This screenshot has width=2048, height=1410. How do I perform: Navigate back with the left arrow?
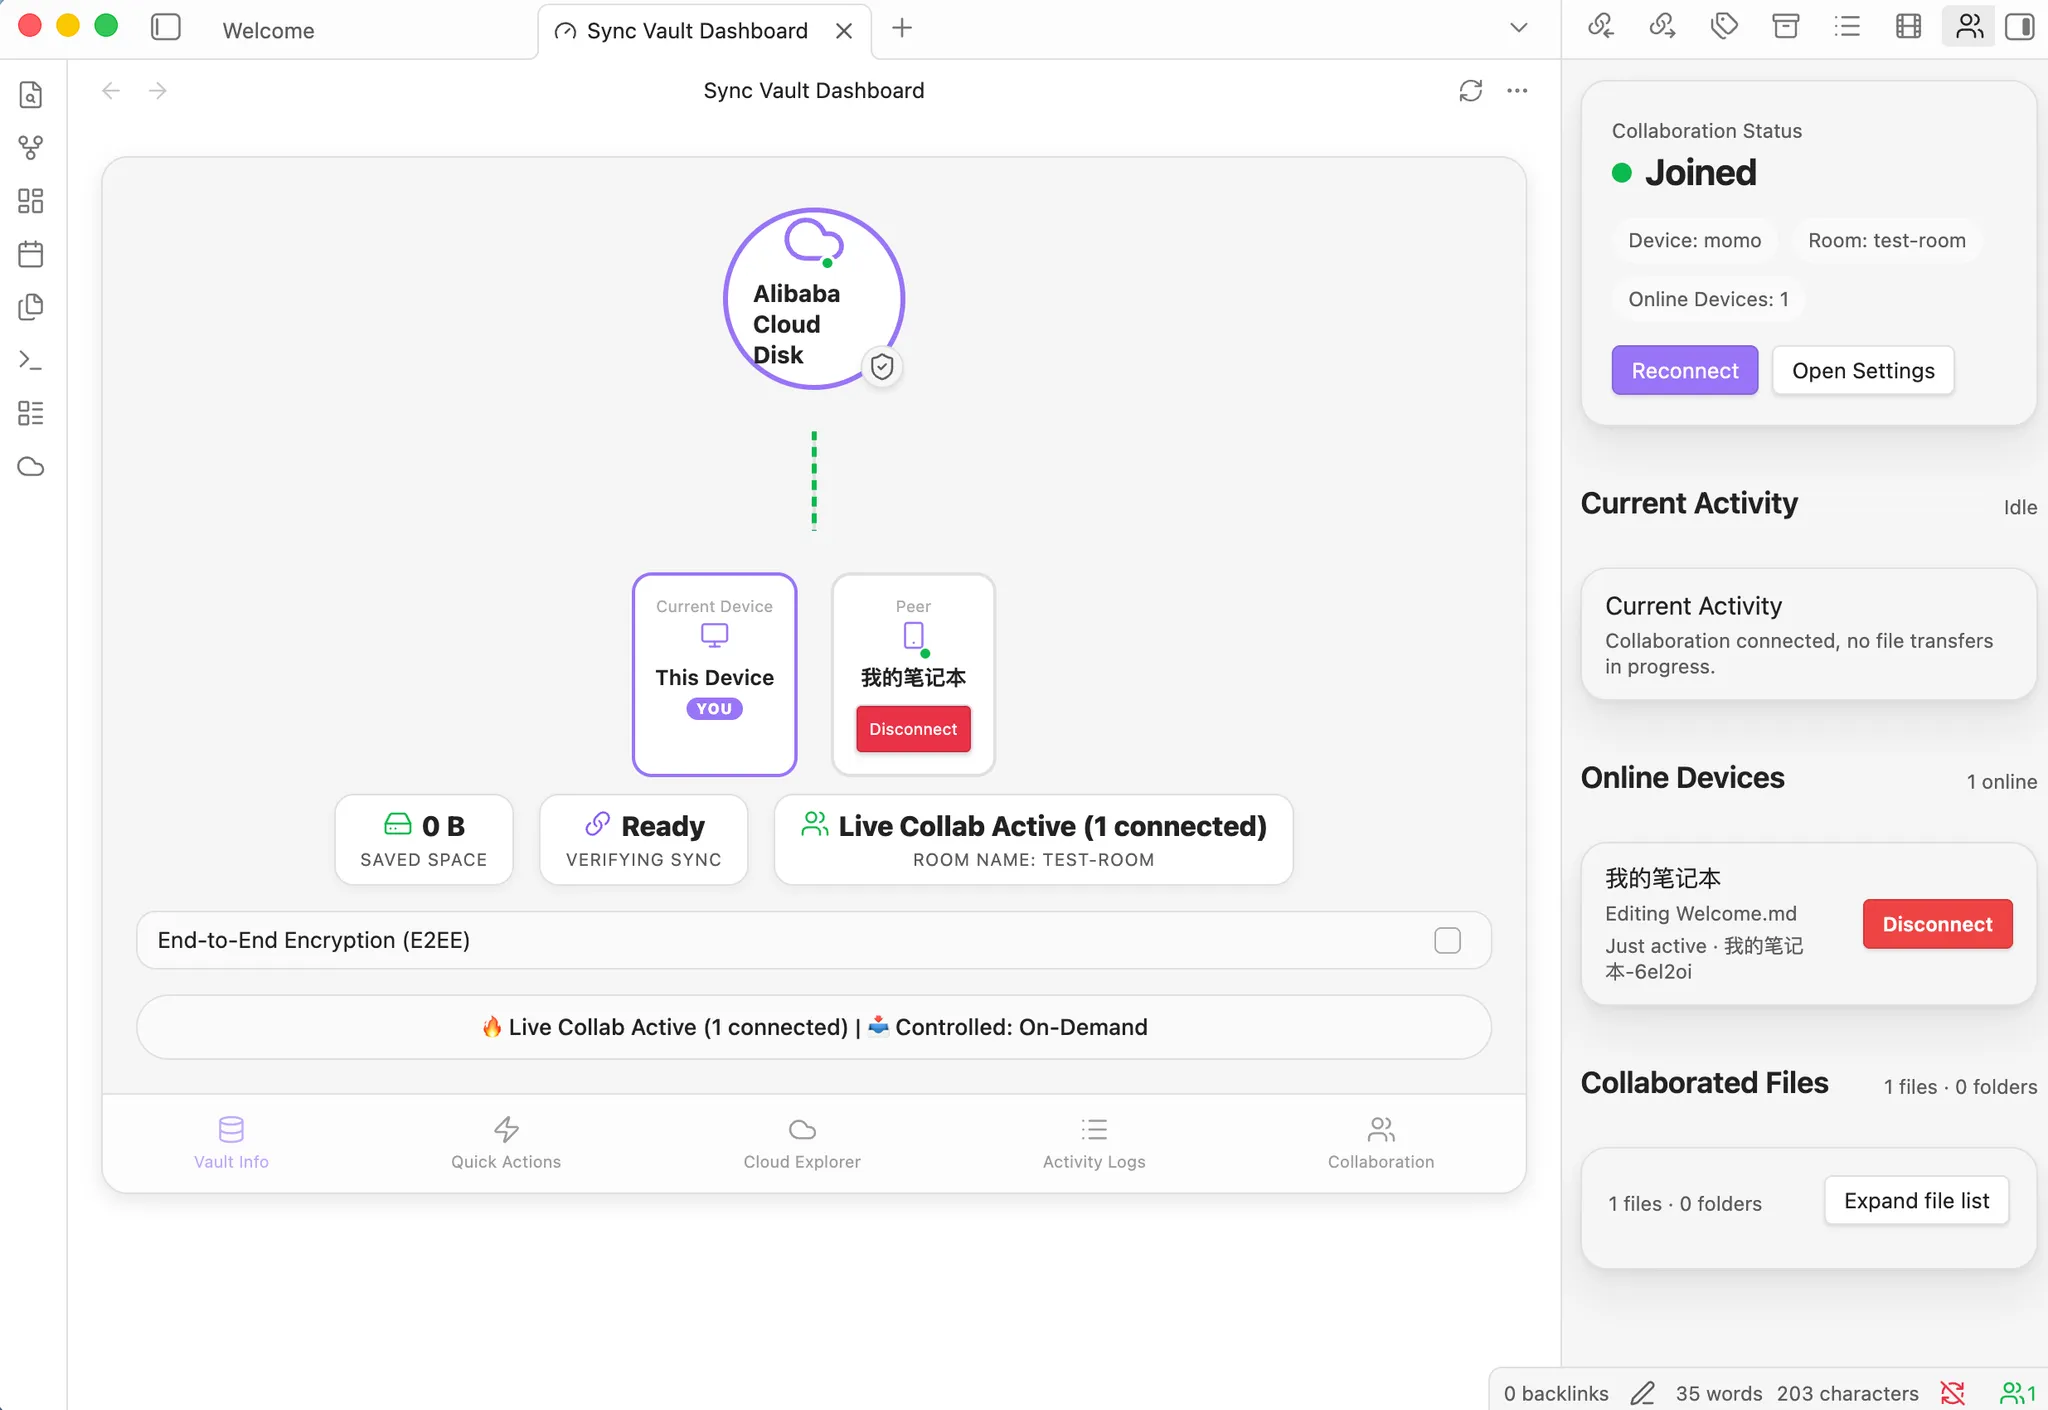click(x=111, y=91)
